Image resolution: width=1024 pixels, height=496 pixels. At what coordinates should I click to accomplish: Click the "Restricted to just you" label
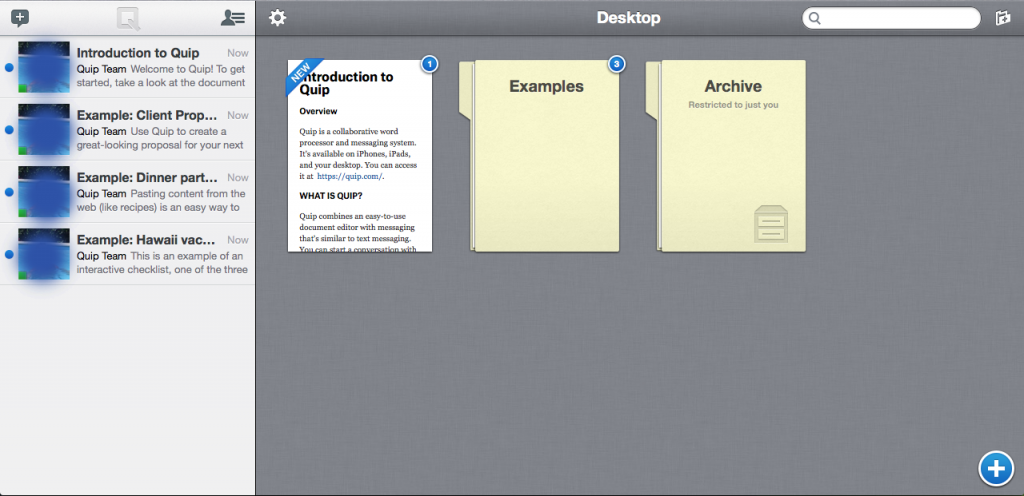(x=733, y=104)
